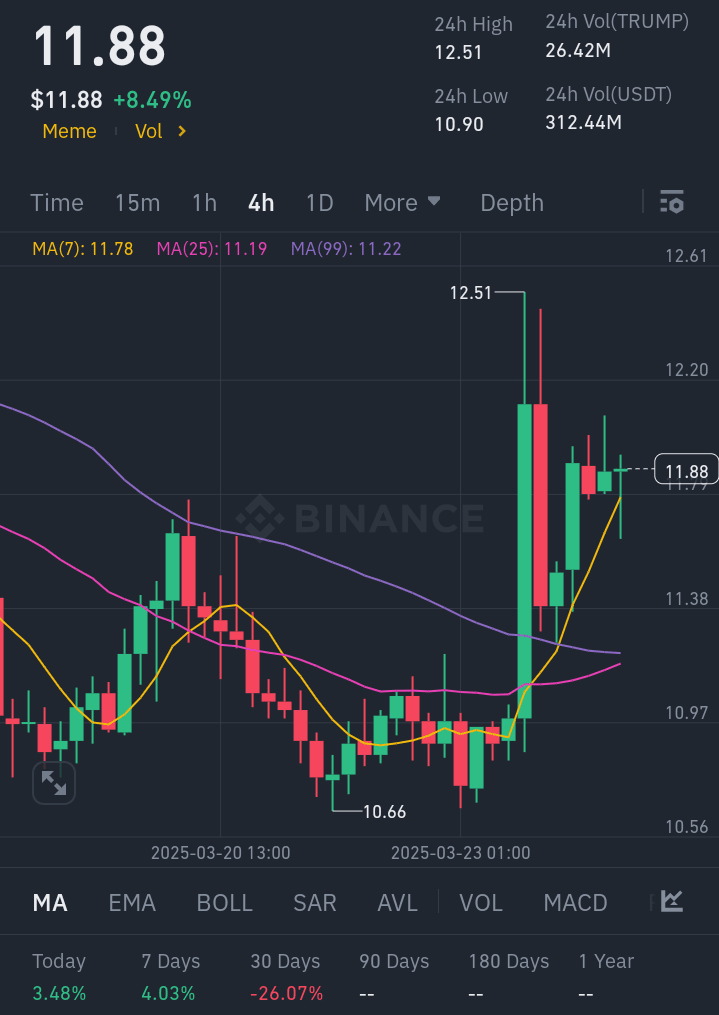Open chart settings icon

[672, 202]
